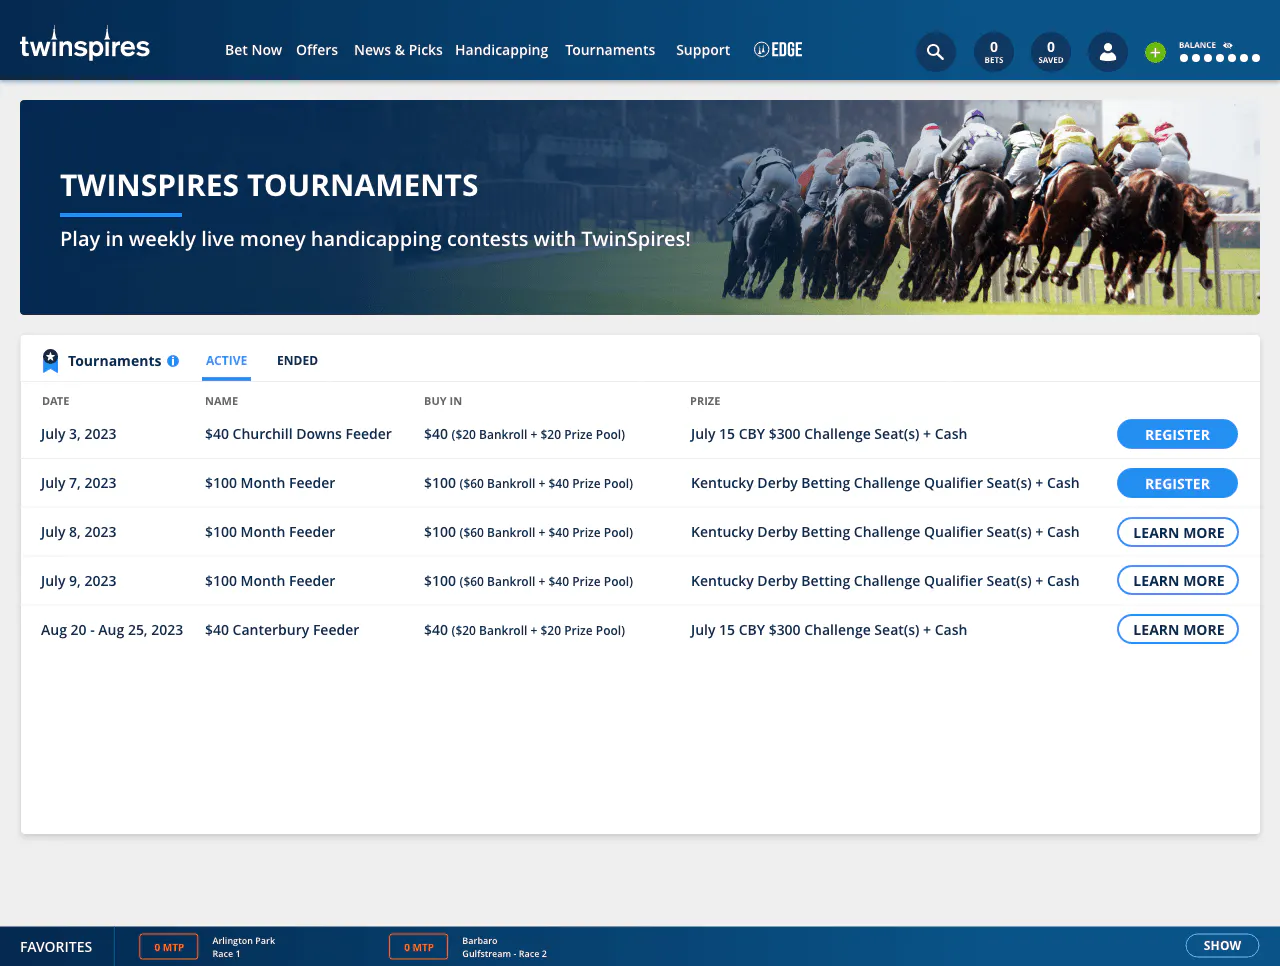The width and height of the screenshot is (1280, 966).
Task: Select the Tournaments ribbon badge icon
Action: pyautogui.click(x=50, y=361)
